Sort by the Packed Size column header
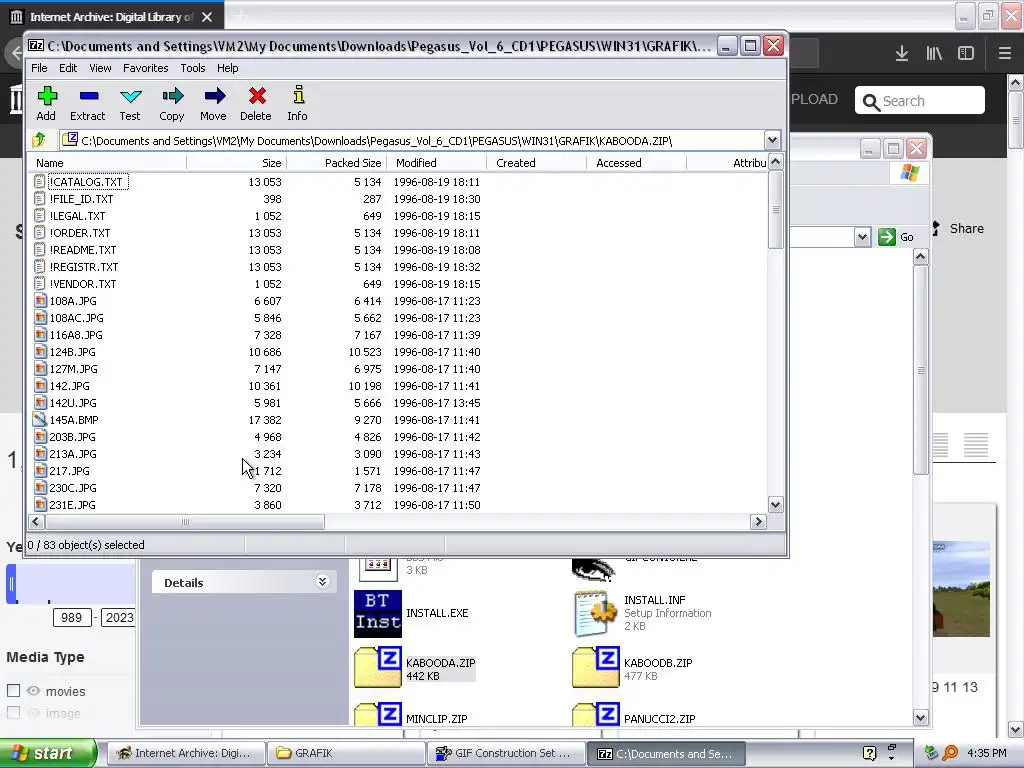This screenshot has height=768, width=1024. (337, 163)
